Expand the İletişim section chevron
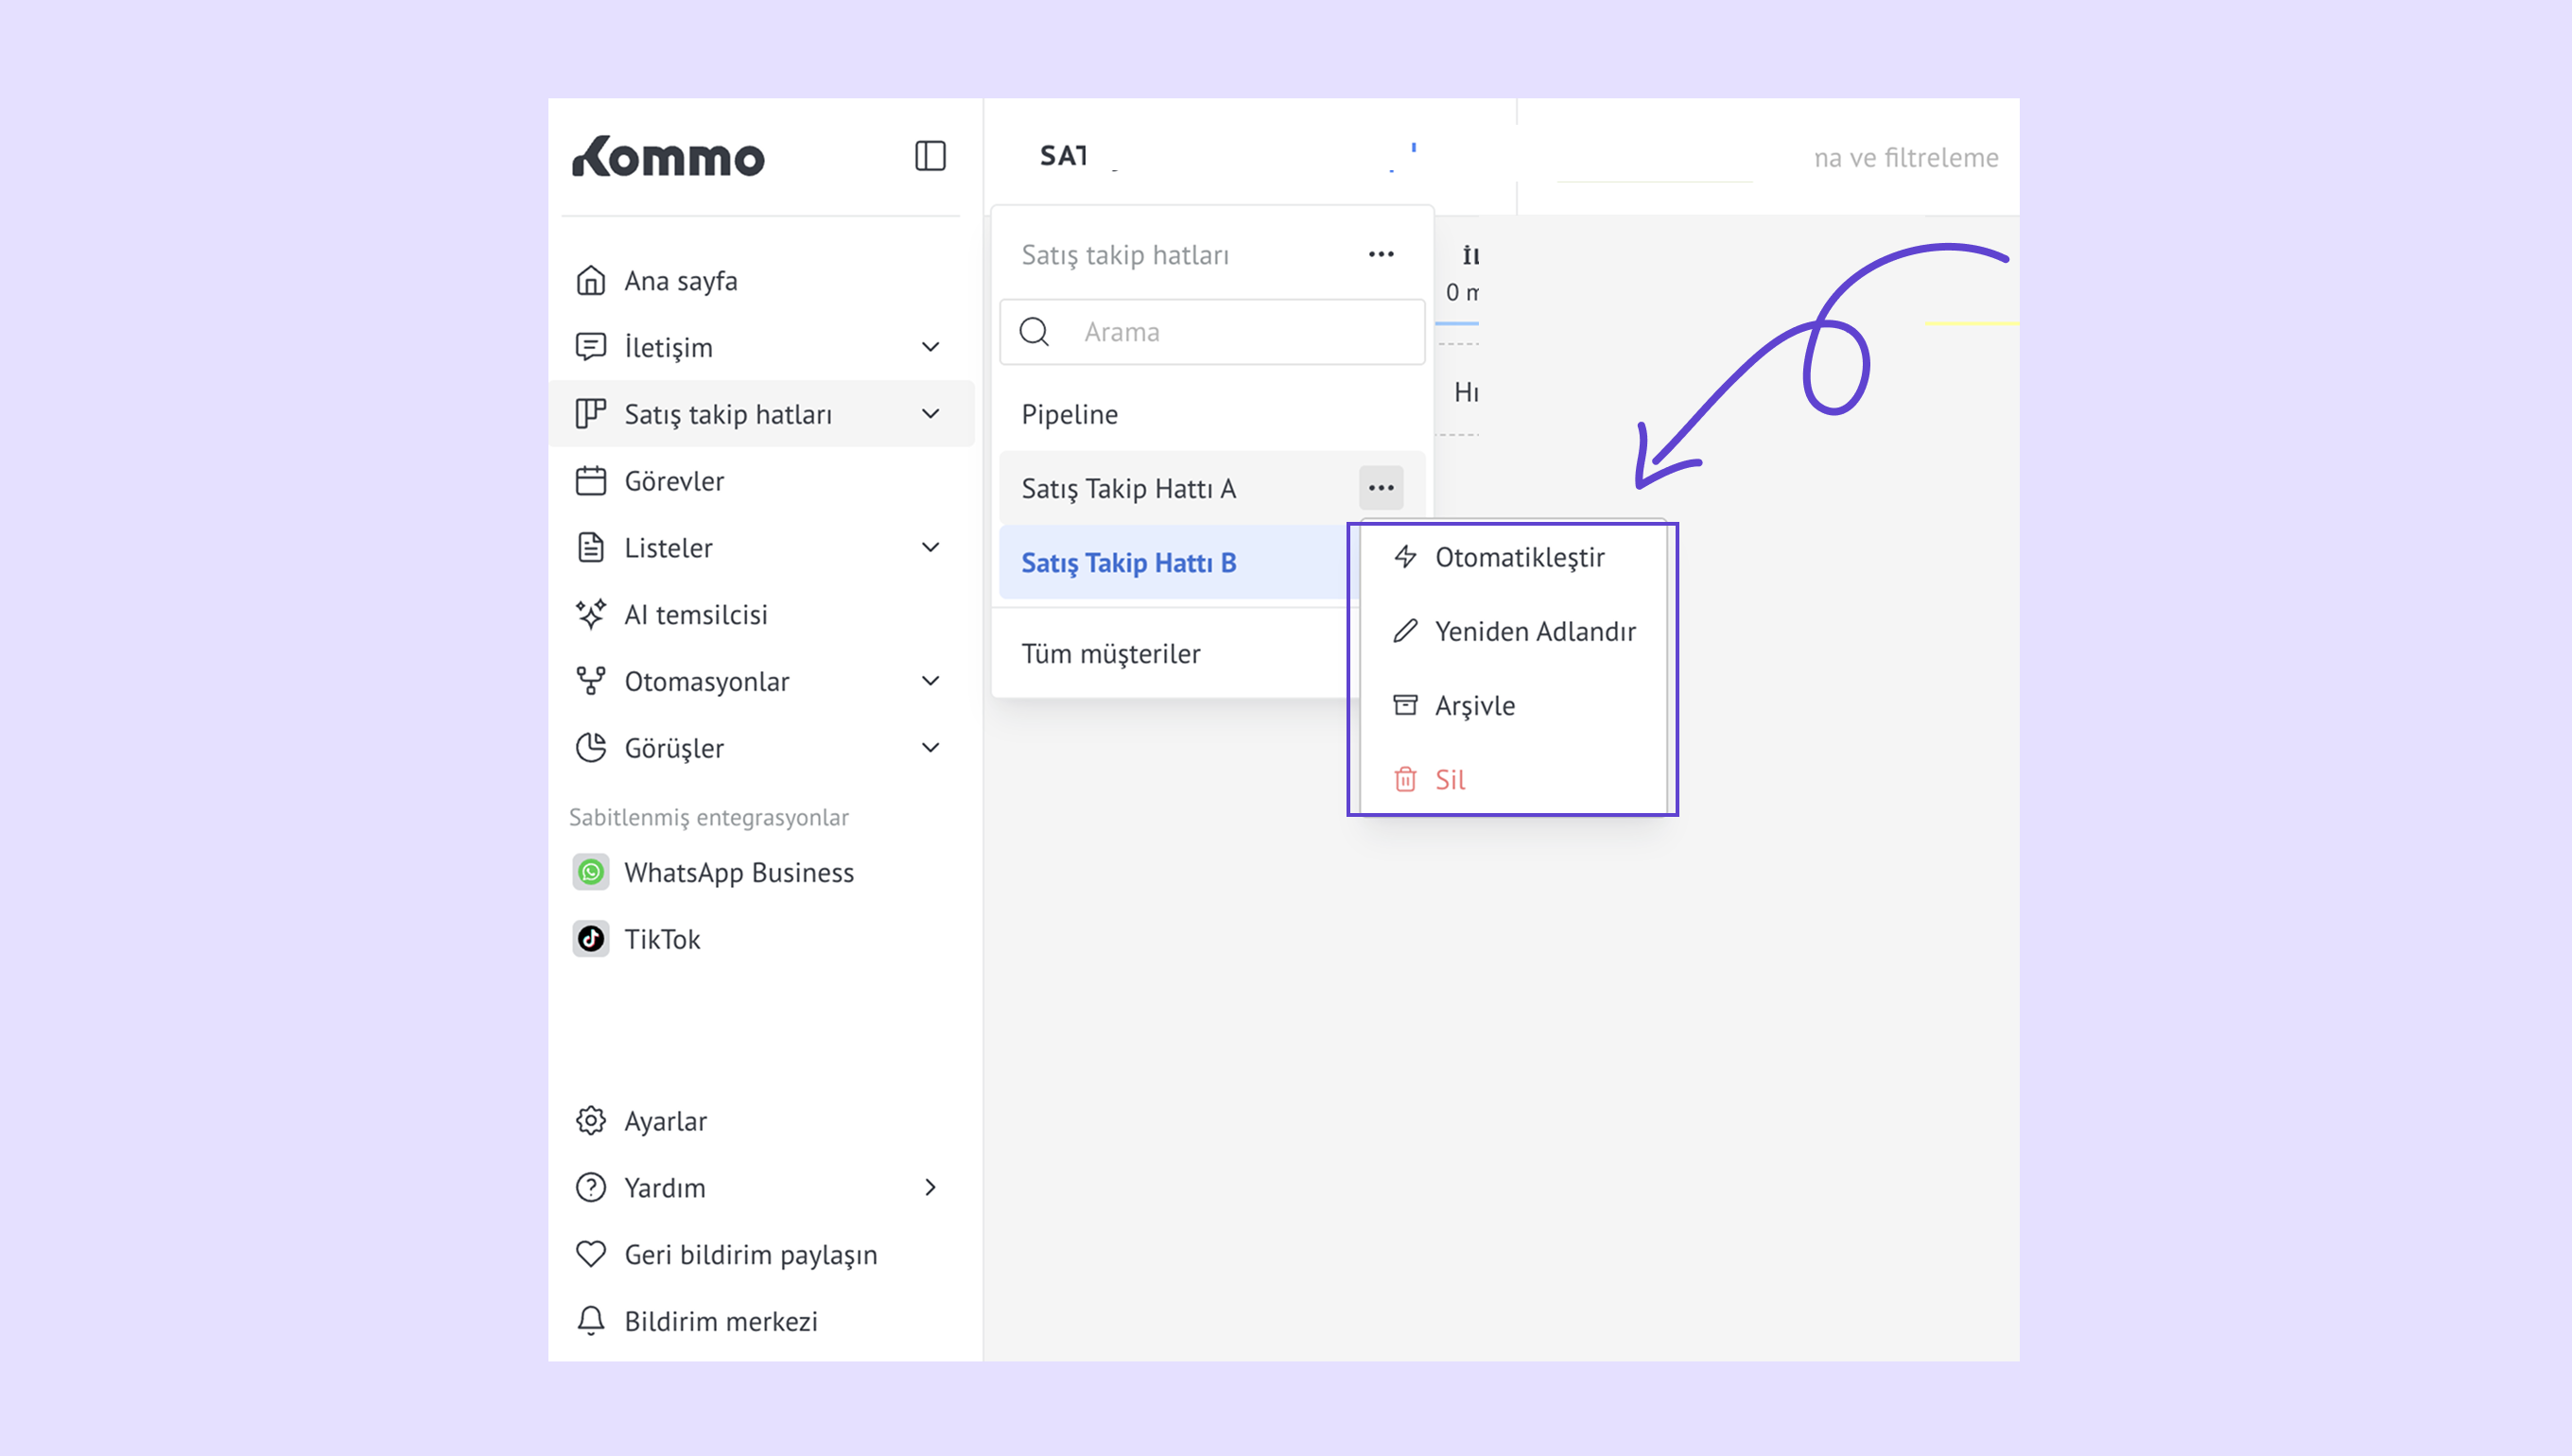This screenshot has height=1456, width=2572. (930, 347)
